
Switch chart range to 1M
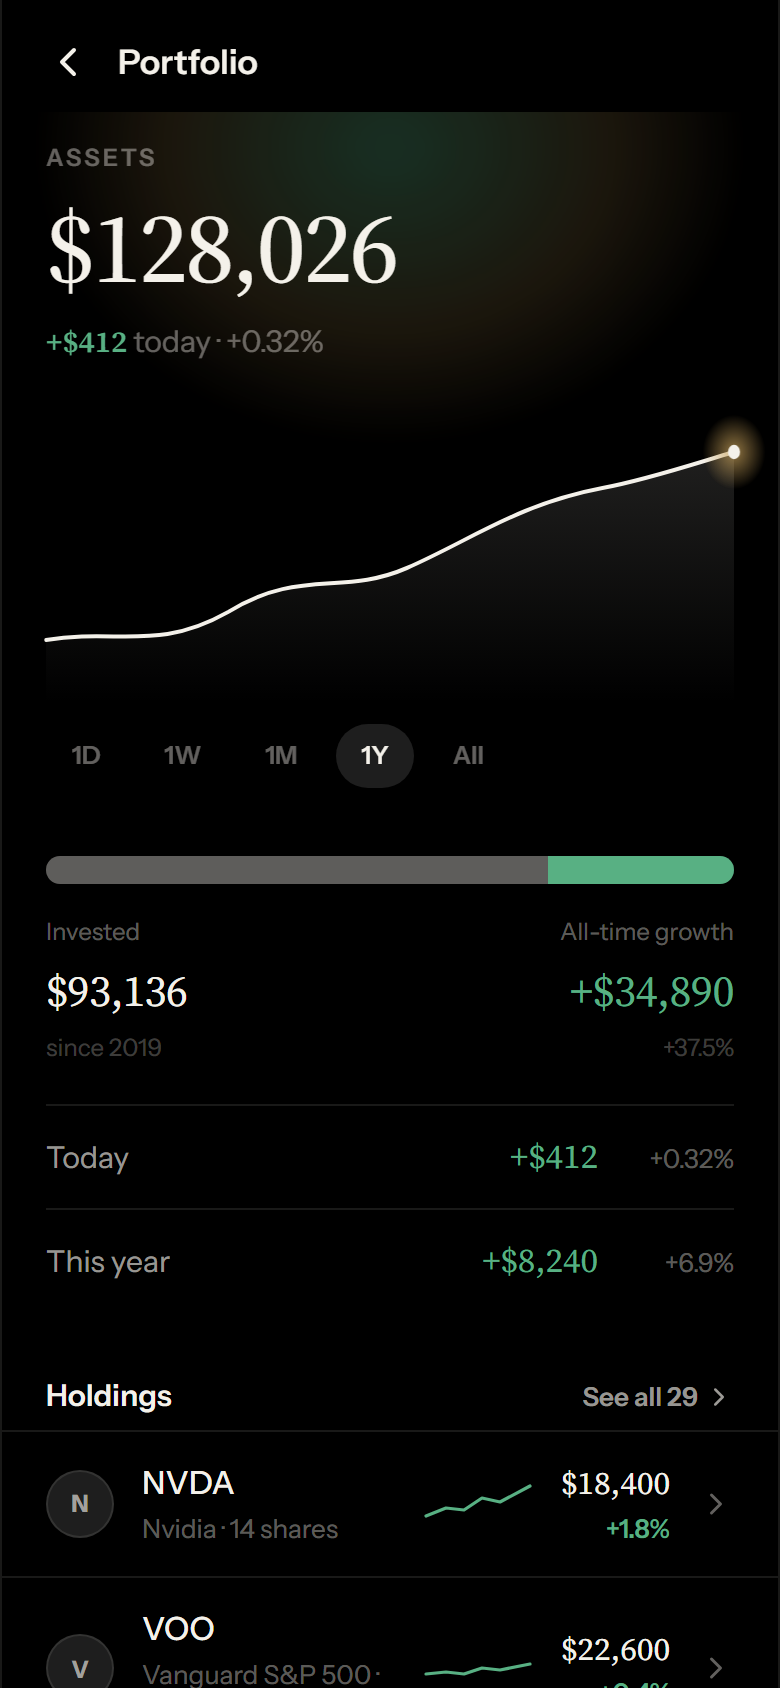281,756
